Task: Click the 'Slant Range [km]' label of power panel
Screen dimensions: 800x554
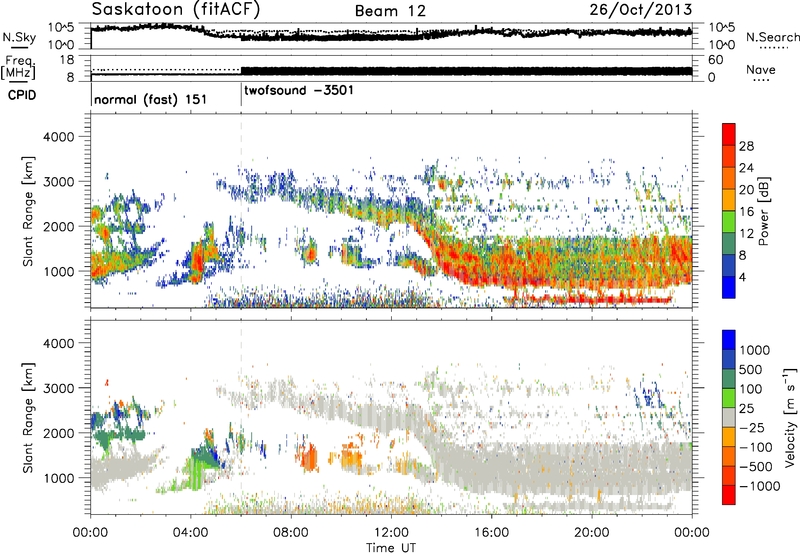Action: (x=28, y=211)
